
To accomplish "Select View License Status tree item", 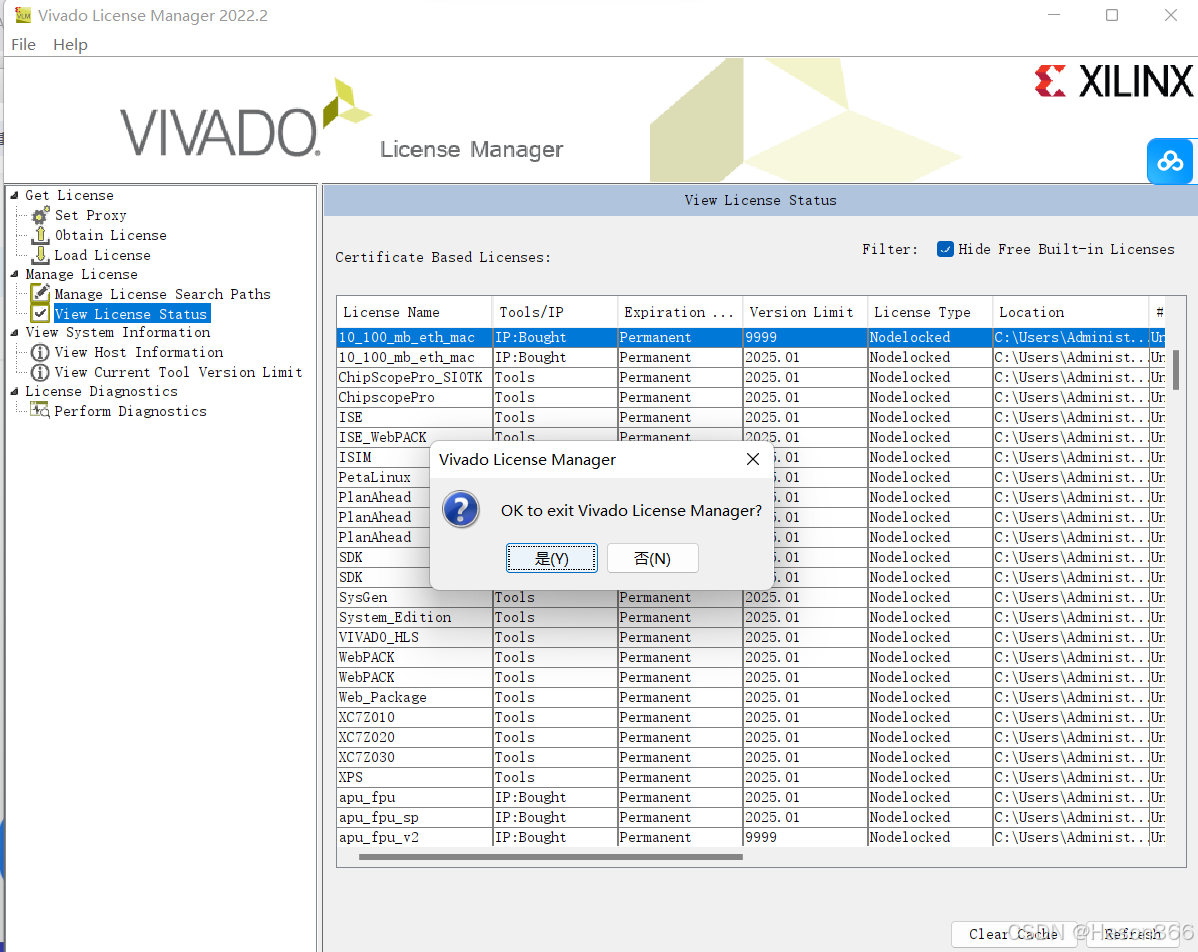I will coord(131,314).
